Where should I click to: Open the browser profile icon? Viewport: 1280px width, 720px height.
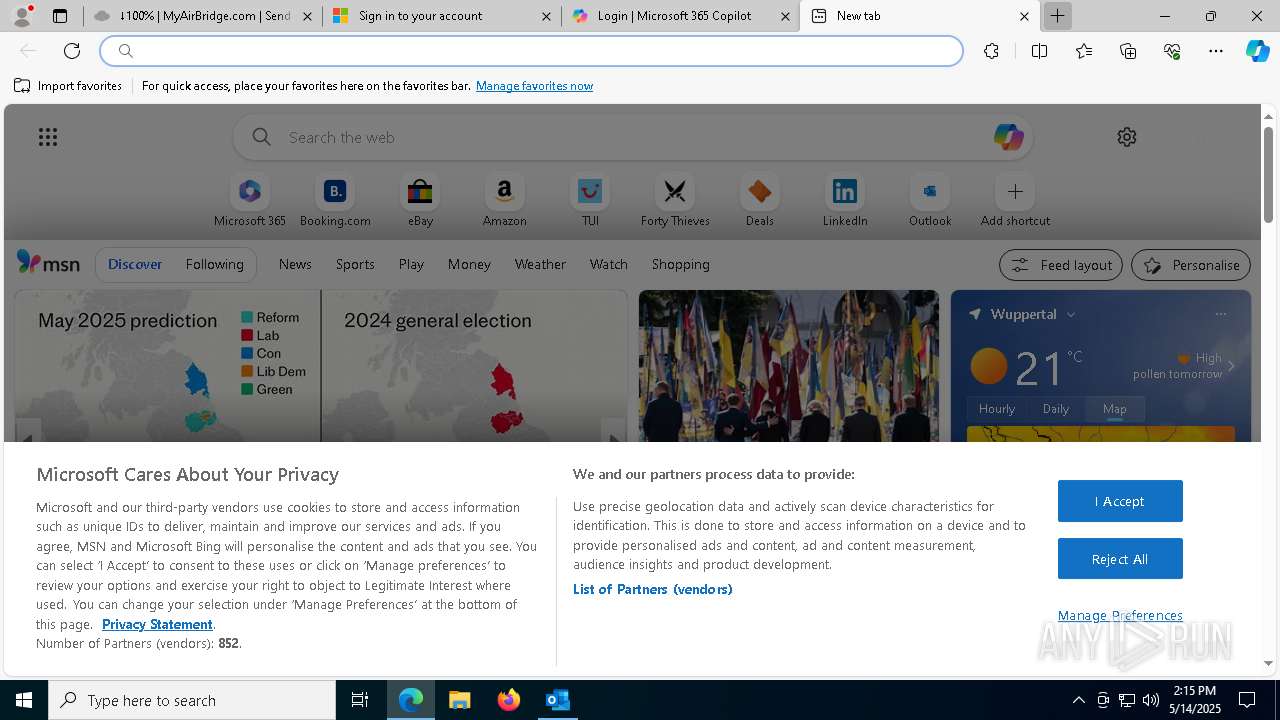pyautogui.click(x=22, y=16)
